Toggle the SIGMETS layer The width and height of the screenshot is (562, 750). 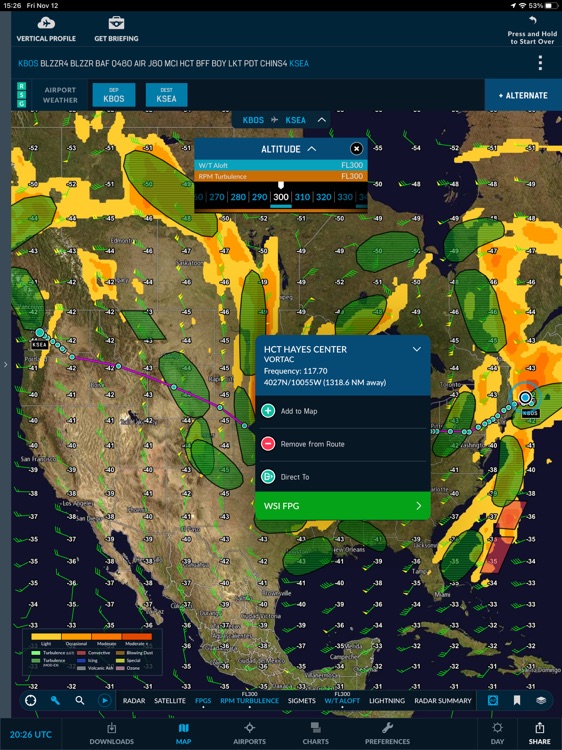[x=301, y=701]
